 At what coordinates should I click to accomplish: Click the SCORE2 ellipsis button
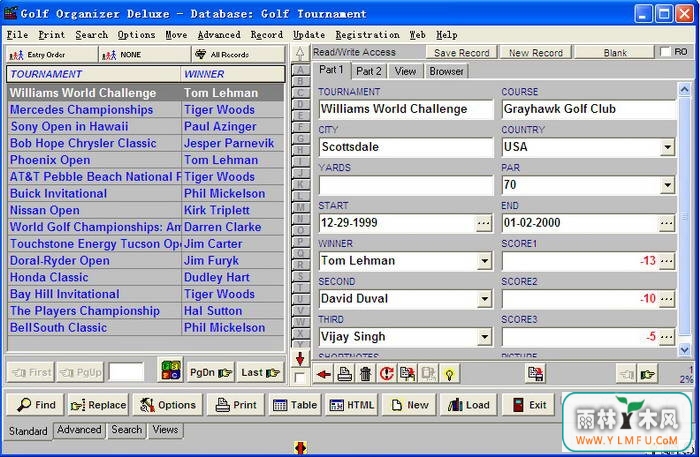point(667,299)
